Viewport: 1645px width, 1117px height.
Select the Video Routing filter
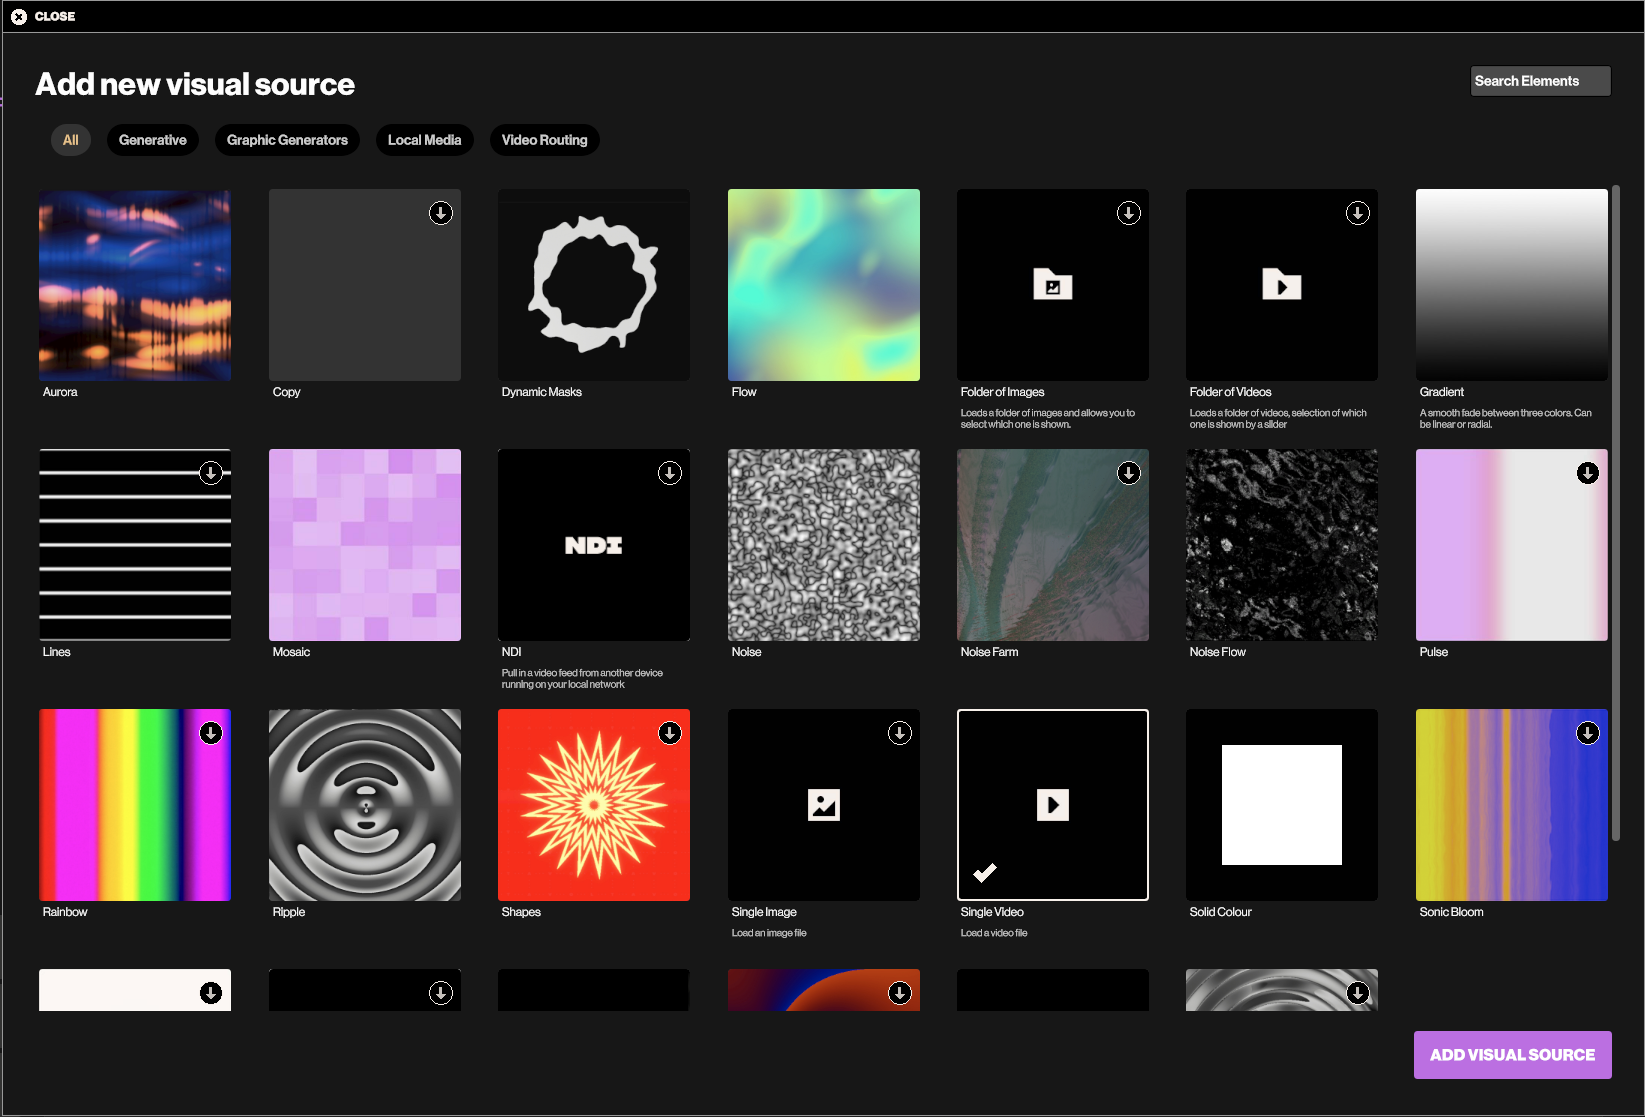(545, 140)
